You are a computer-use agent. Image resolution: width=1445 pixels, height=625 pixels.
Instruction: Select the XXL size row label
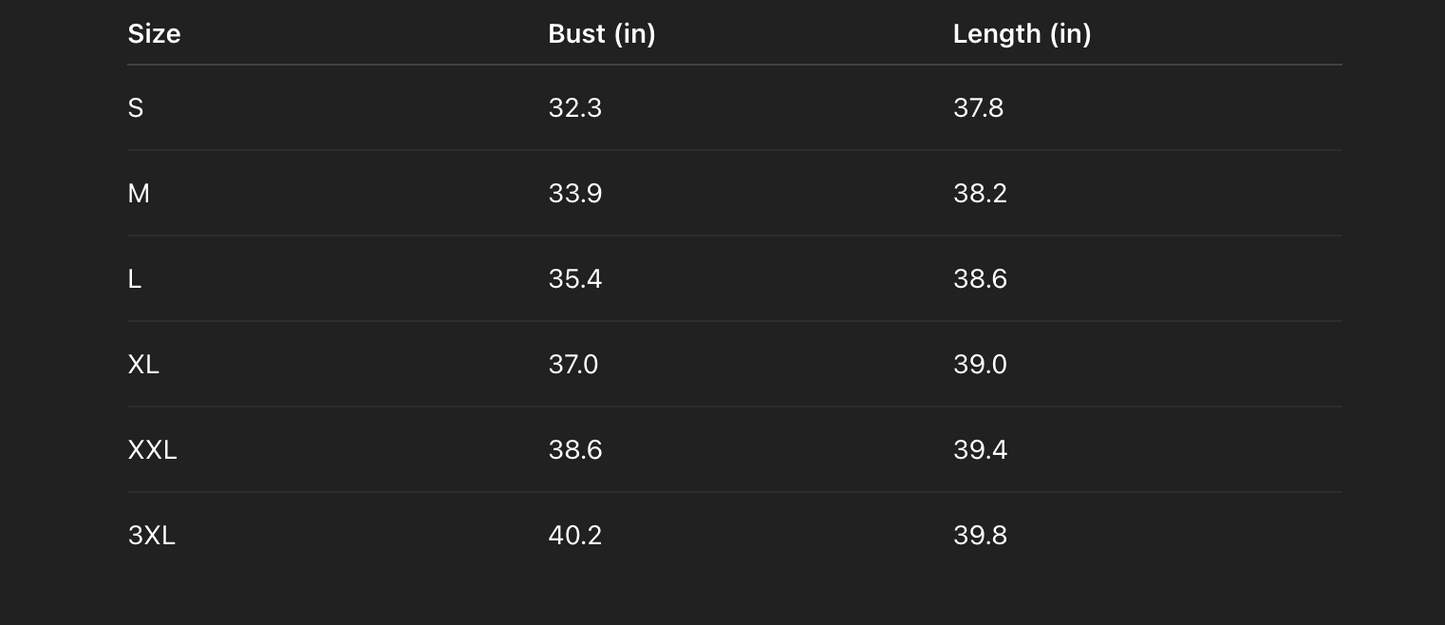pos(152,450)
